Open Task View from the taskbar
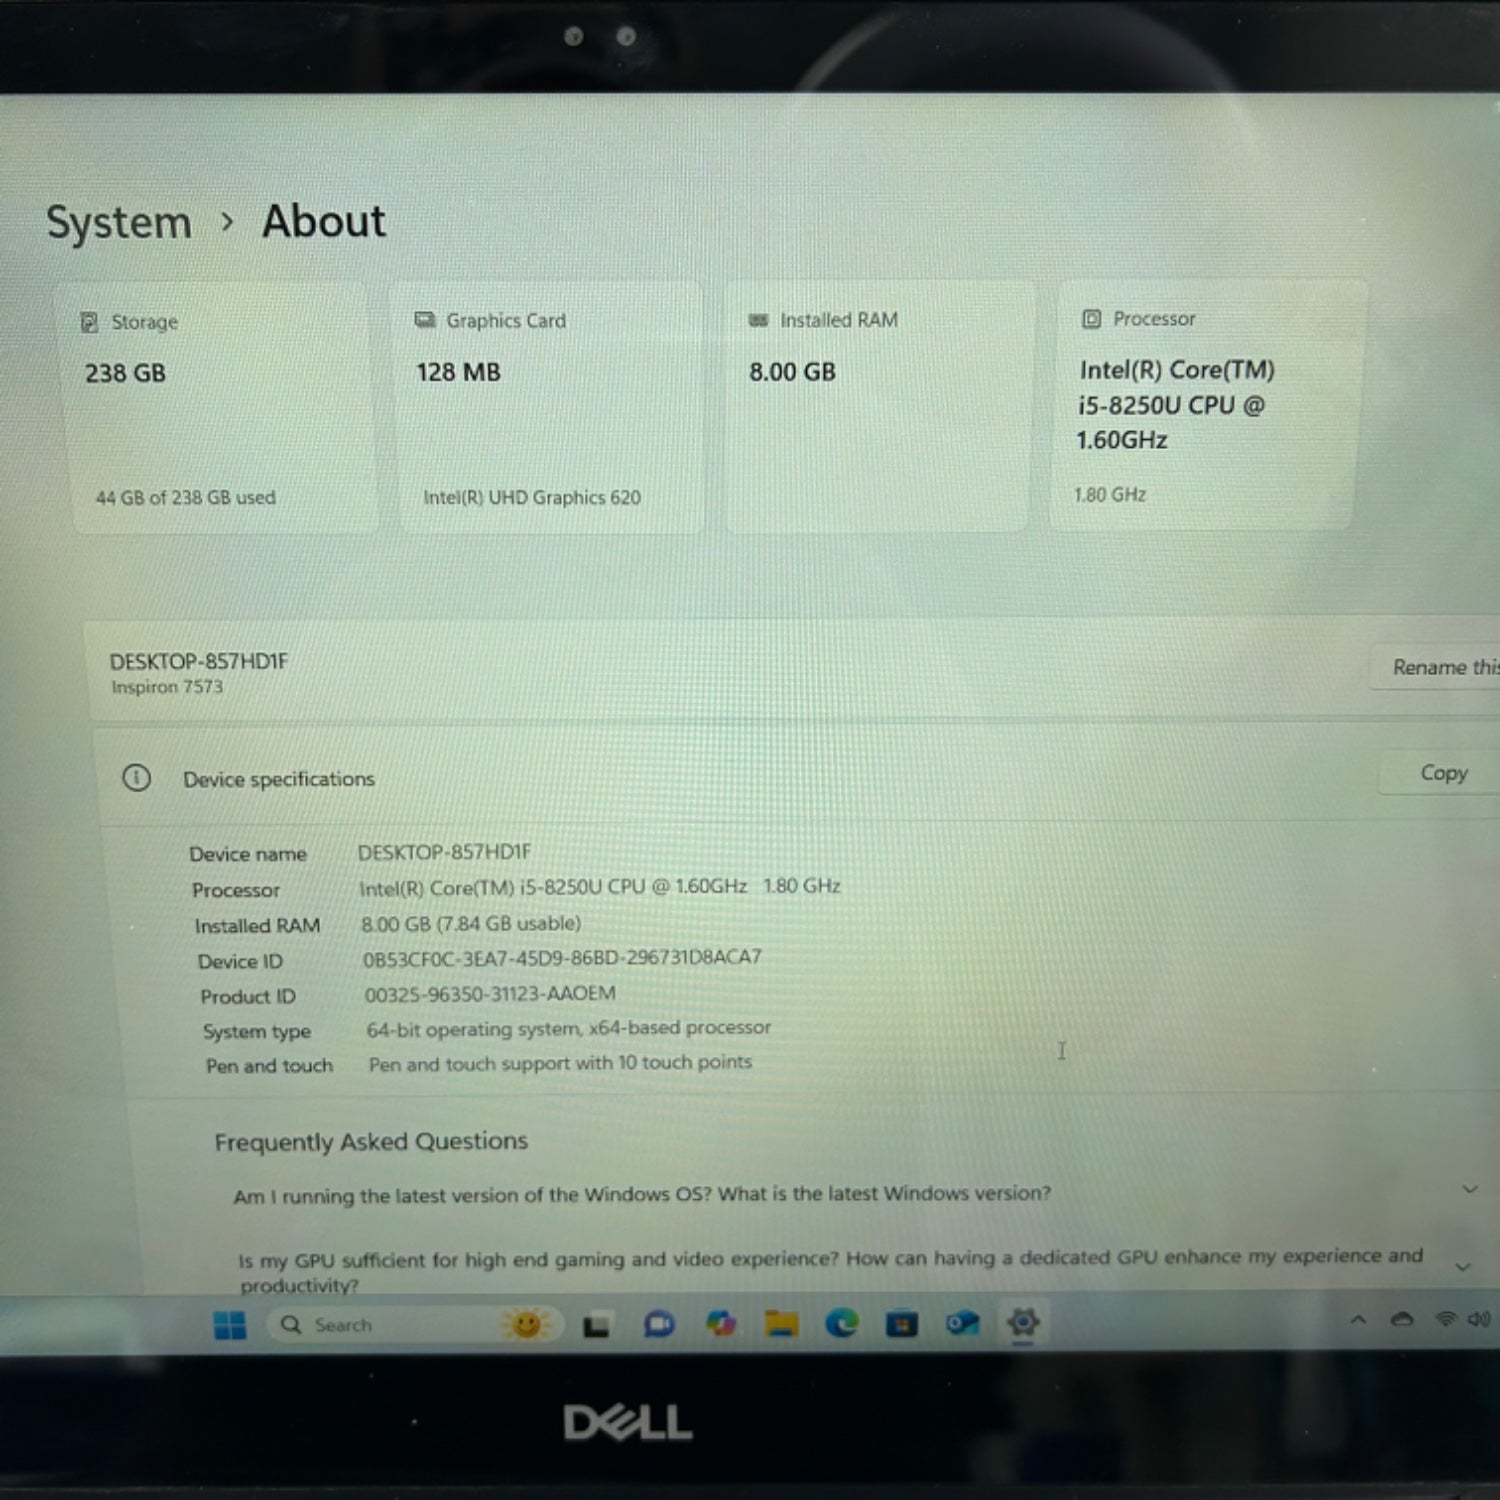This screenshot has height=1500, width=1500. 597,1326
